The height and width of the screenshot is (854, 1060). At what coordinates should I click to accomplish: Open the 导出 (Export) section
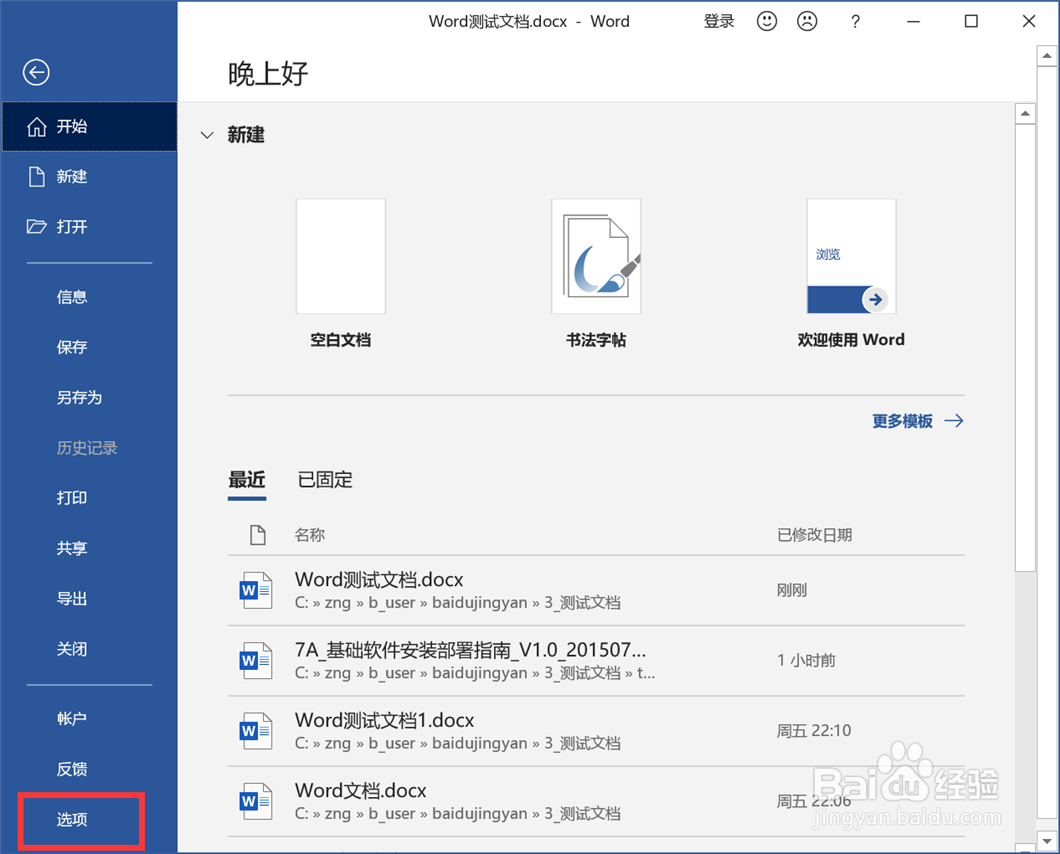[71, 598]
